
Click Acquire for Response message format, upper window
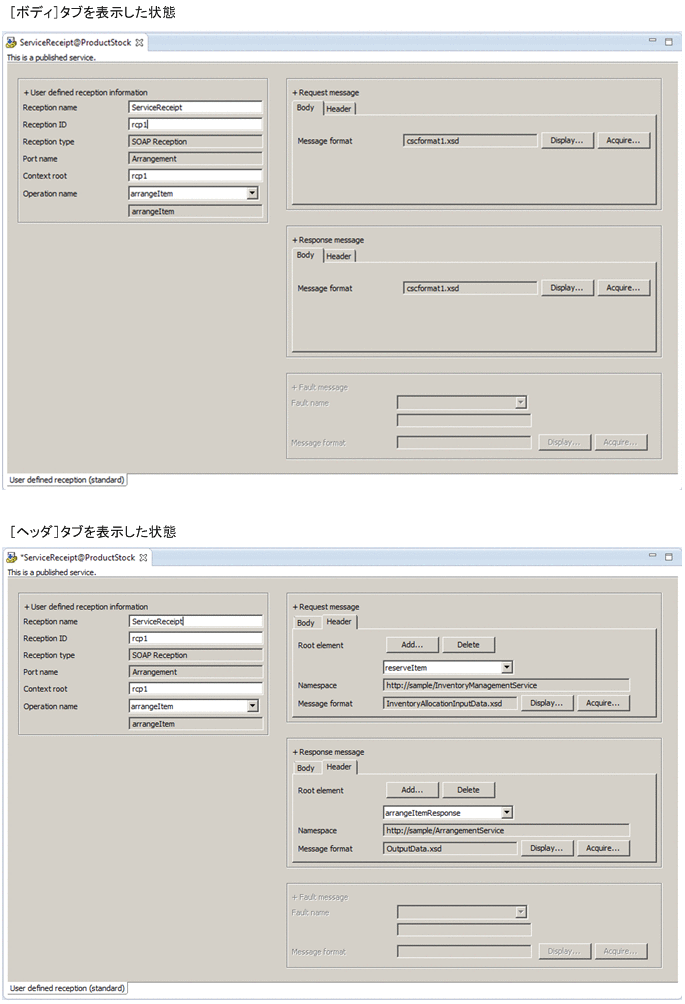click(623, 287)
